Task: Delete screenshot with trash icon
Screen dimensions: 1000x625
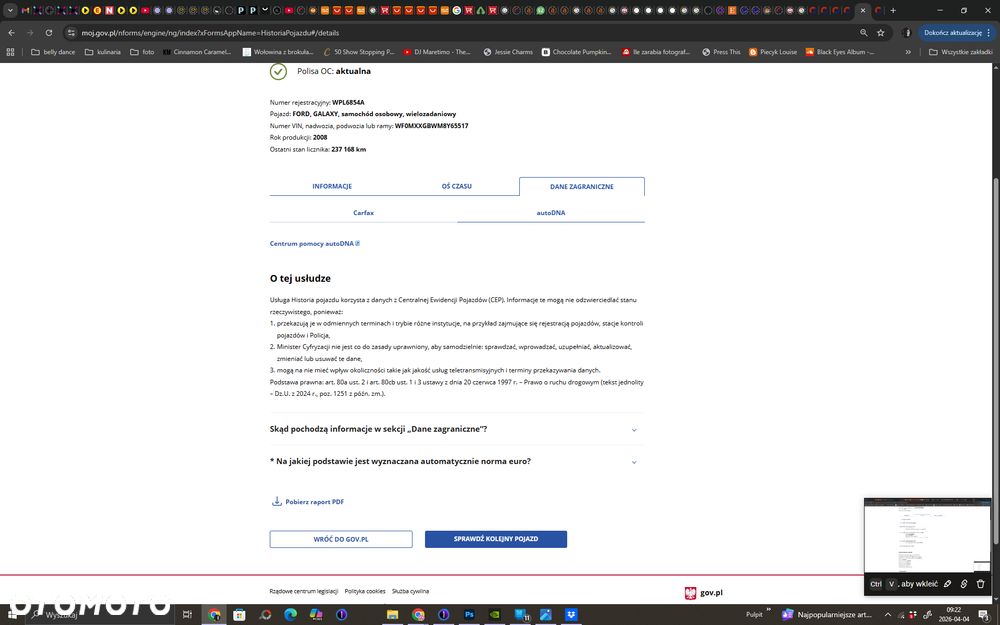Action: pyautogui.click(x=980, y=584)
